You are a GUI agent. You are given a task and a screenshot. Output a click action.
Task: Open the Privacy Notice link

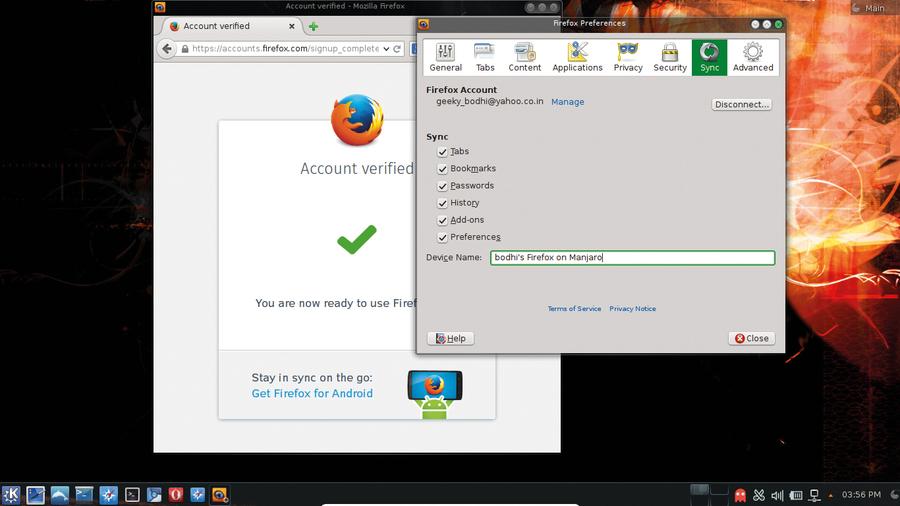633,309
